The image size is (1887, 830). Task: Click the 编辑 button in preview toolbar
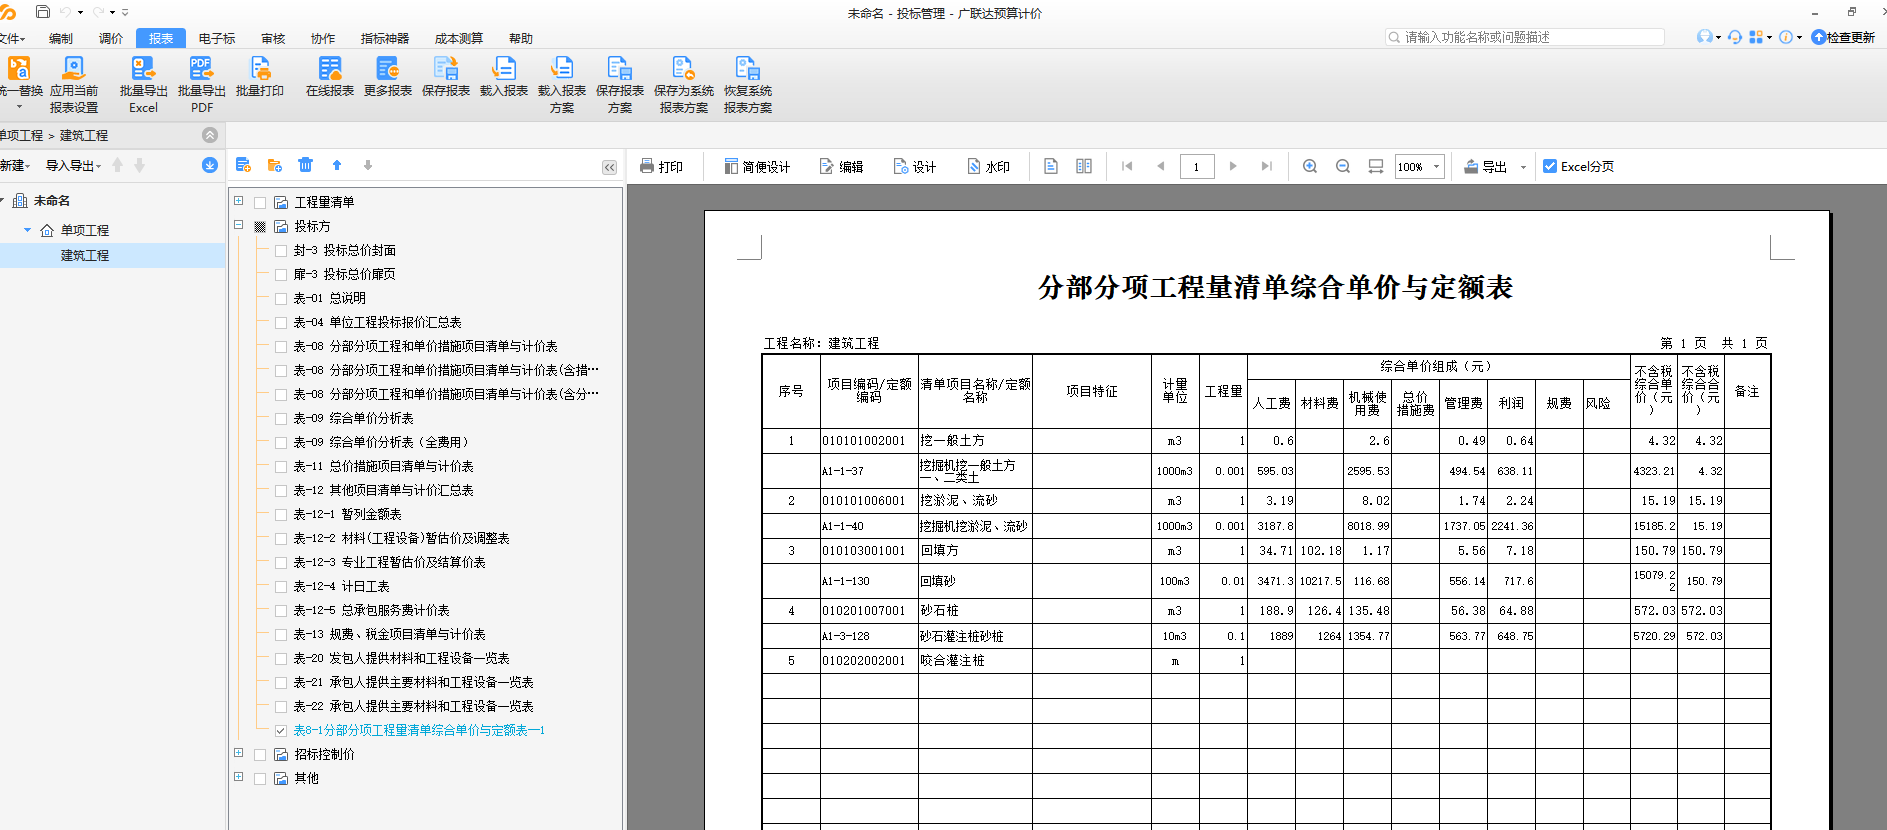841,167
